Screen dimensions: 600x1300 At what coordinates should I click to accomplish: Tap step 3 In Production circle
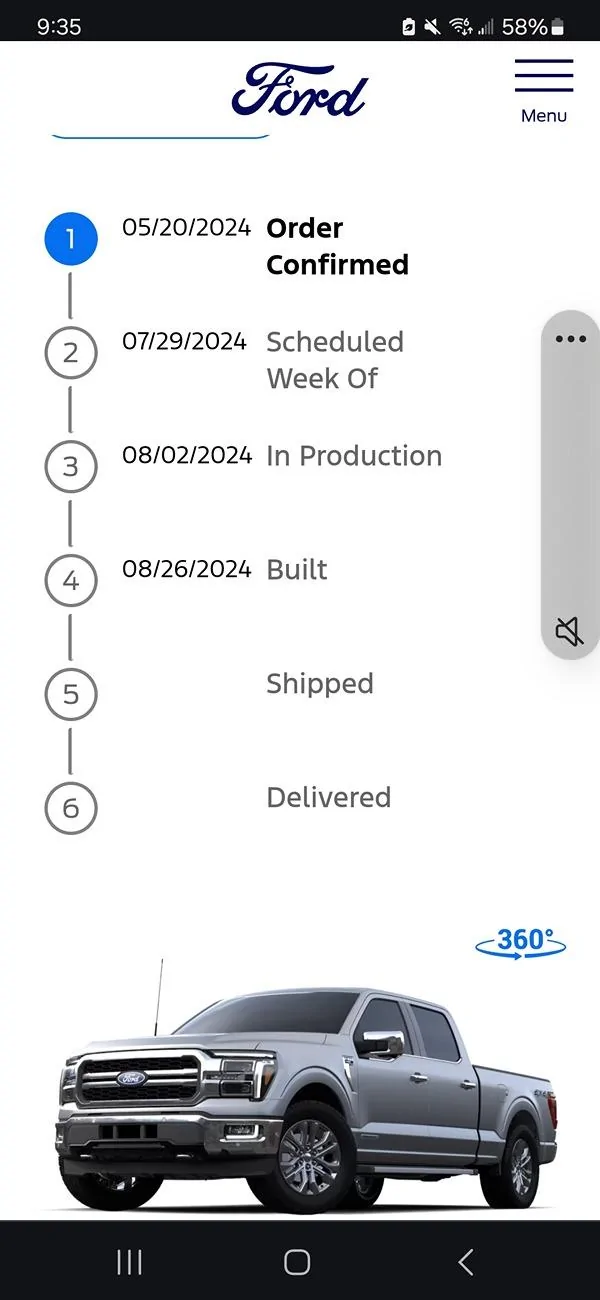70,466
